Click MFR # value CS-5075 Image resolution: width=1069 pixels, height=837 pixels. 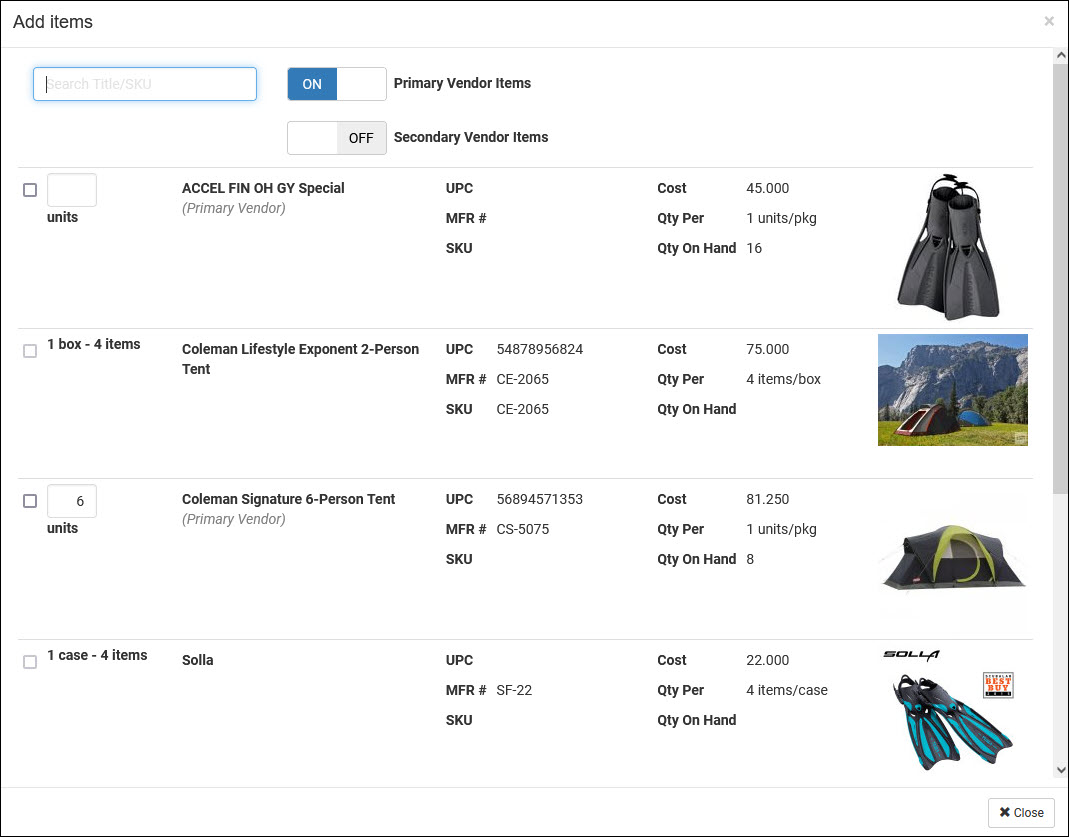(523, 529)
